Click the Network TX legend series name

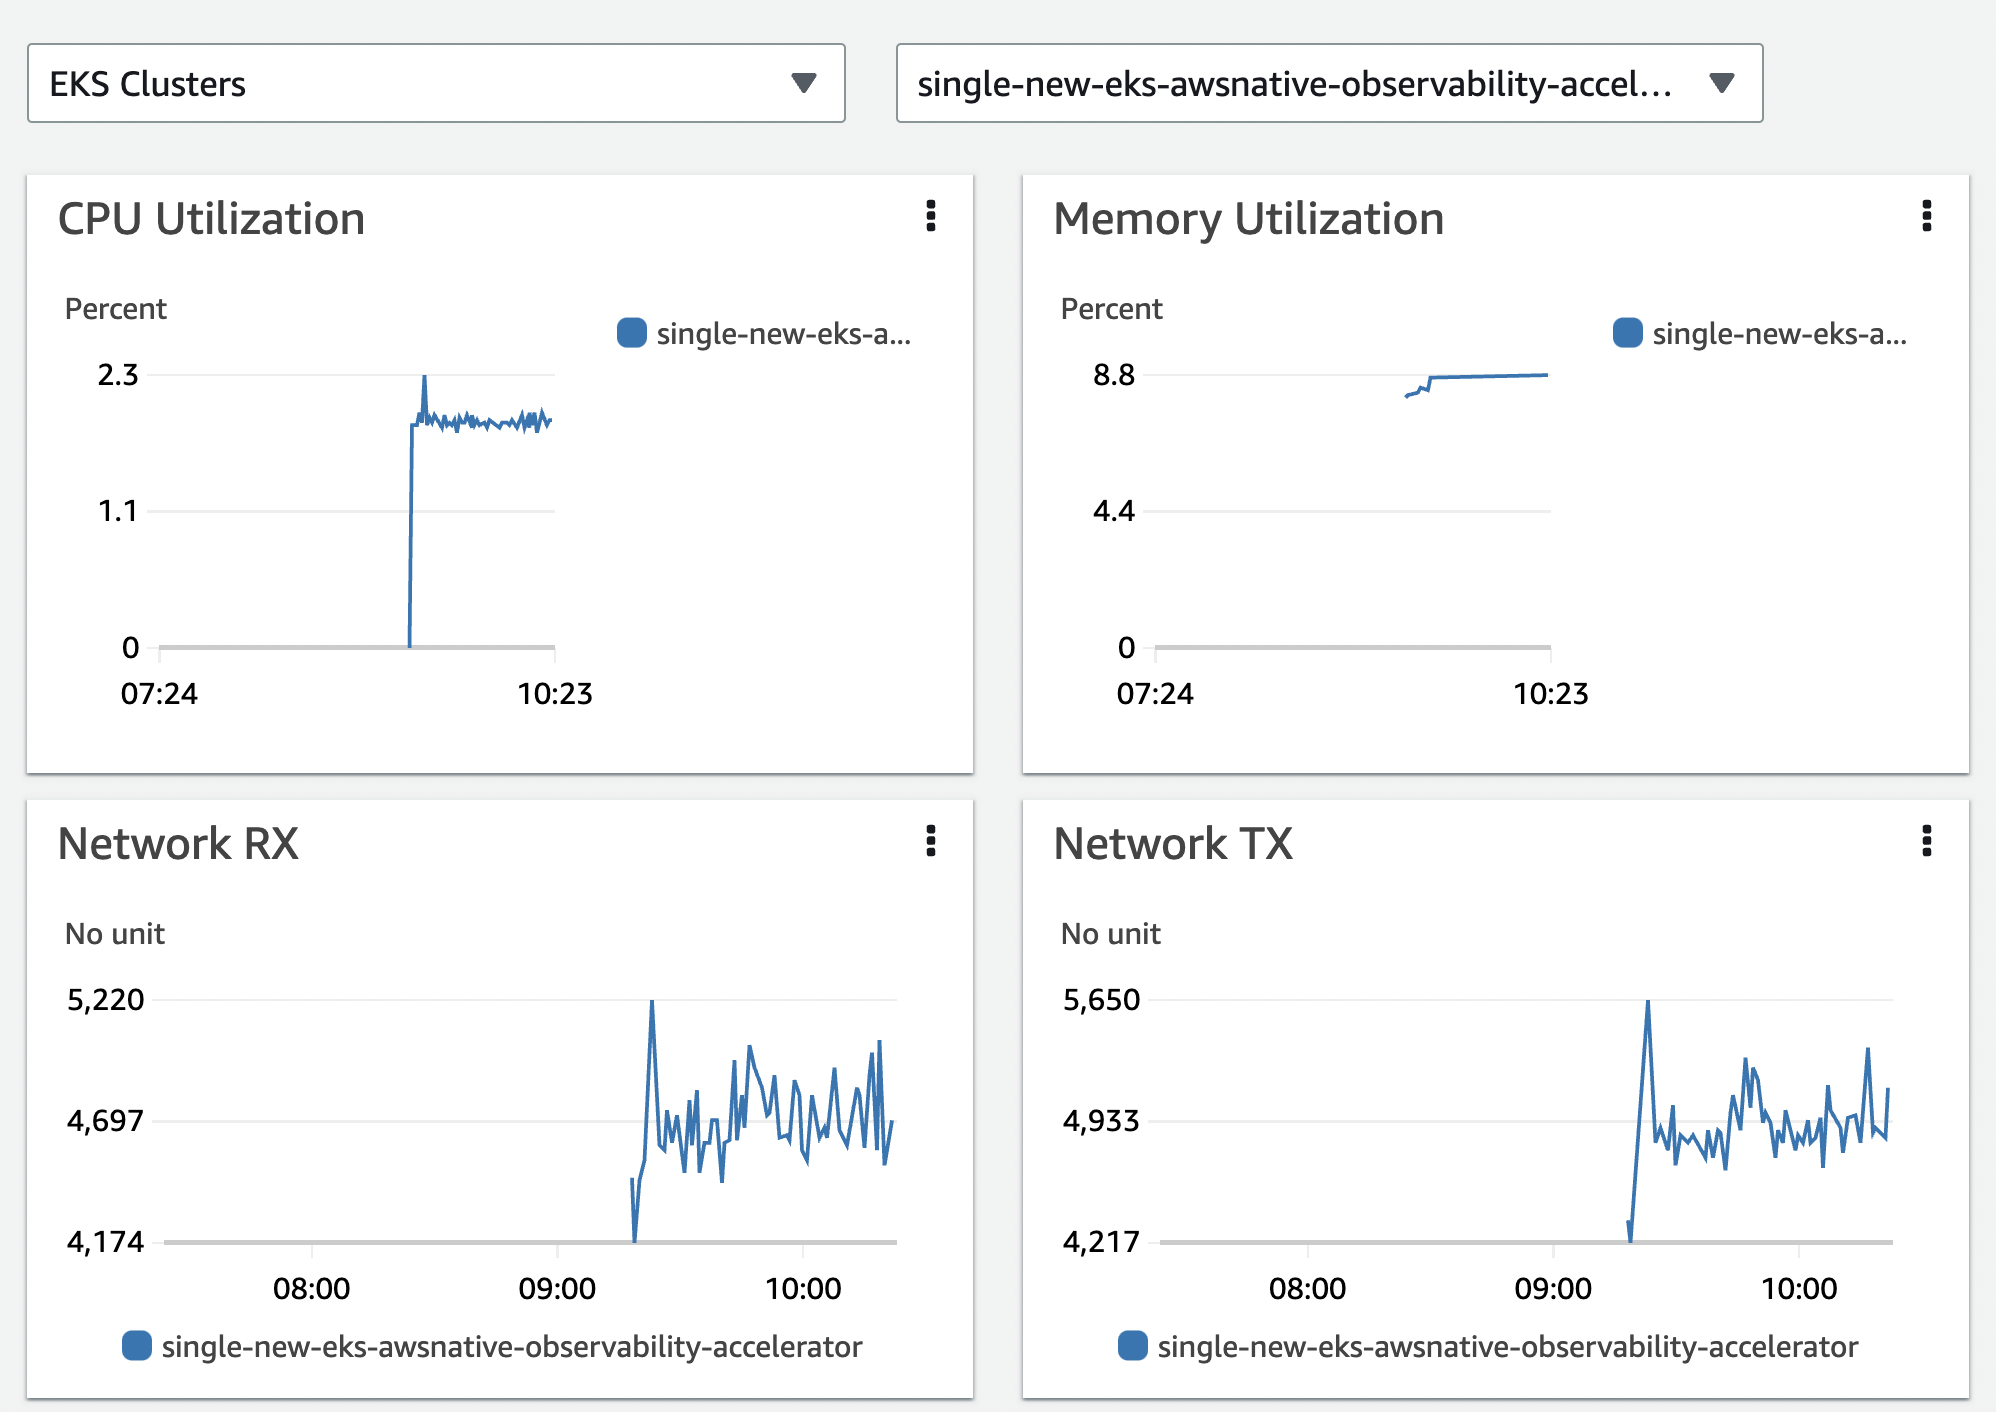click(x=1507, y=1347)
